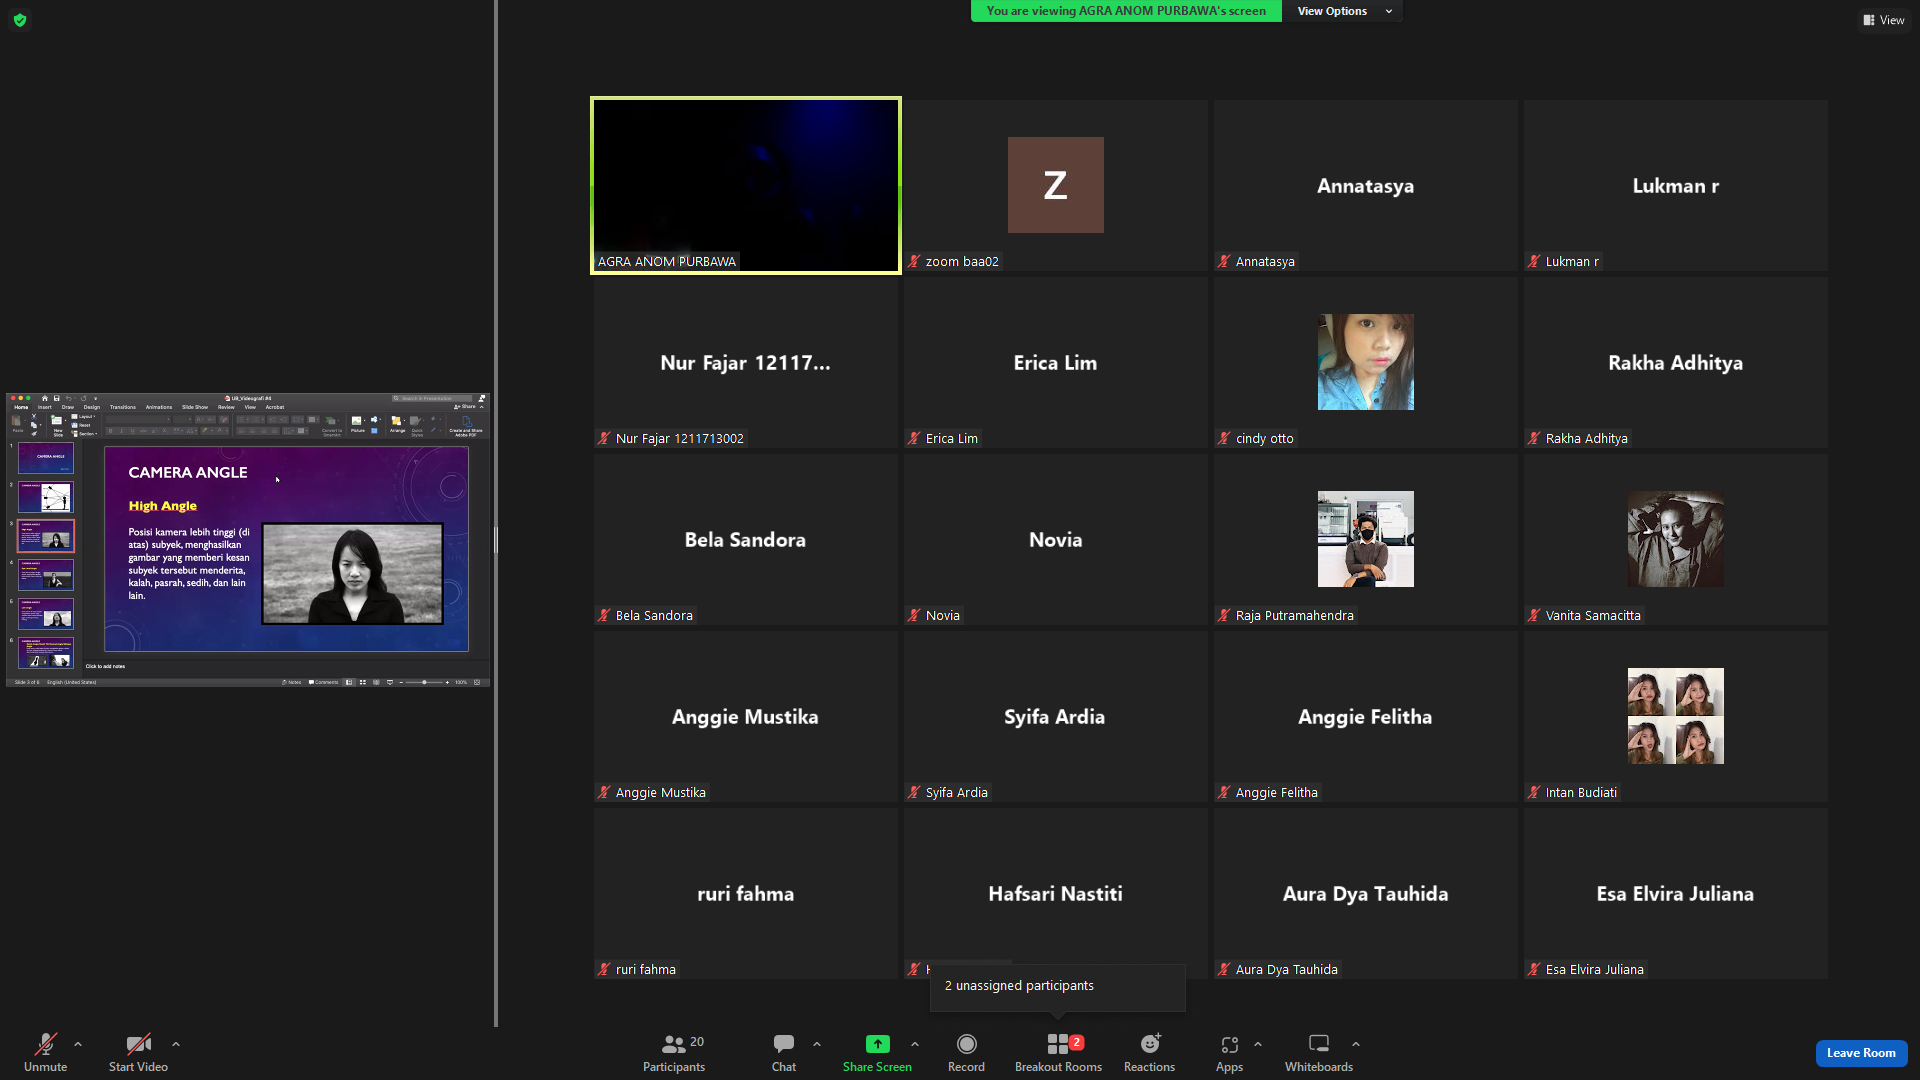The image size is (1920, 1080).
Task: Click the large 'Hafsari Nastiti' name
Action: click(1055, 894)
